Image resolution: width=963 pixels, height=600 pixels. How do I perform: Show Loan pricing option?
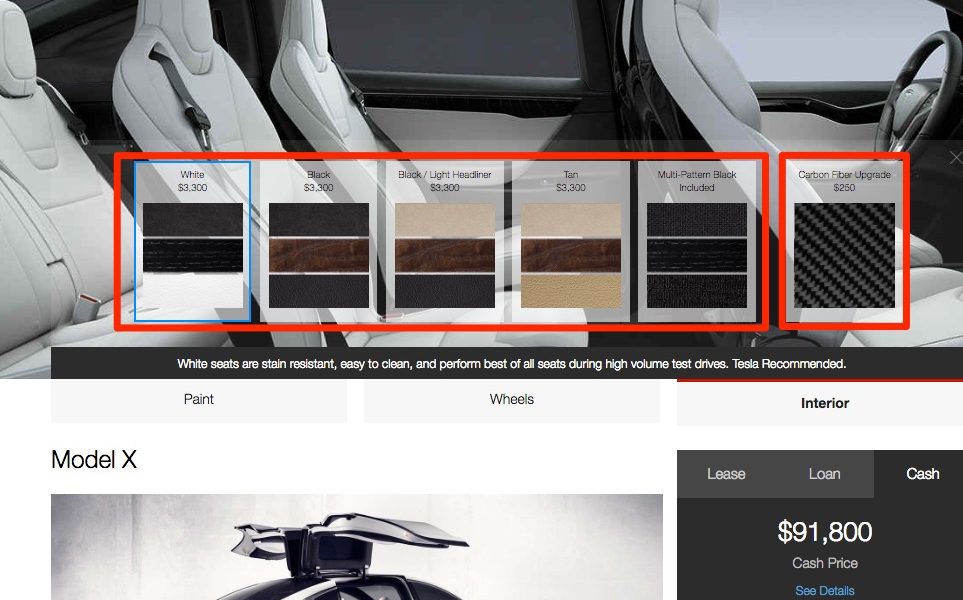(824, 474)
